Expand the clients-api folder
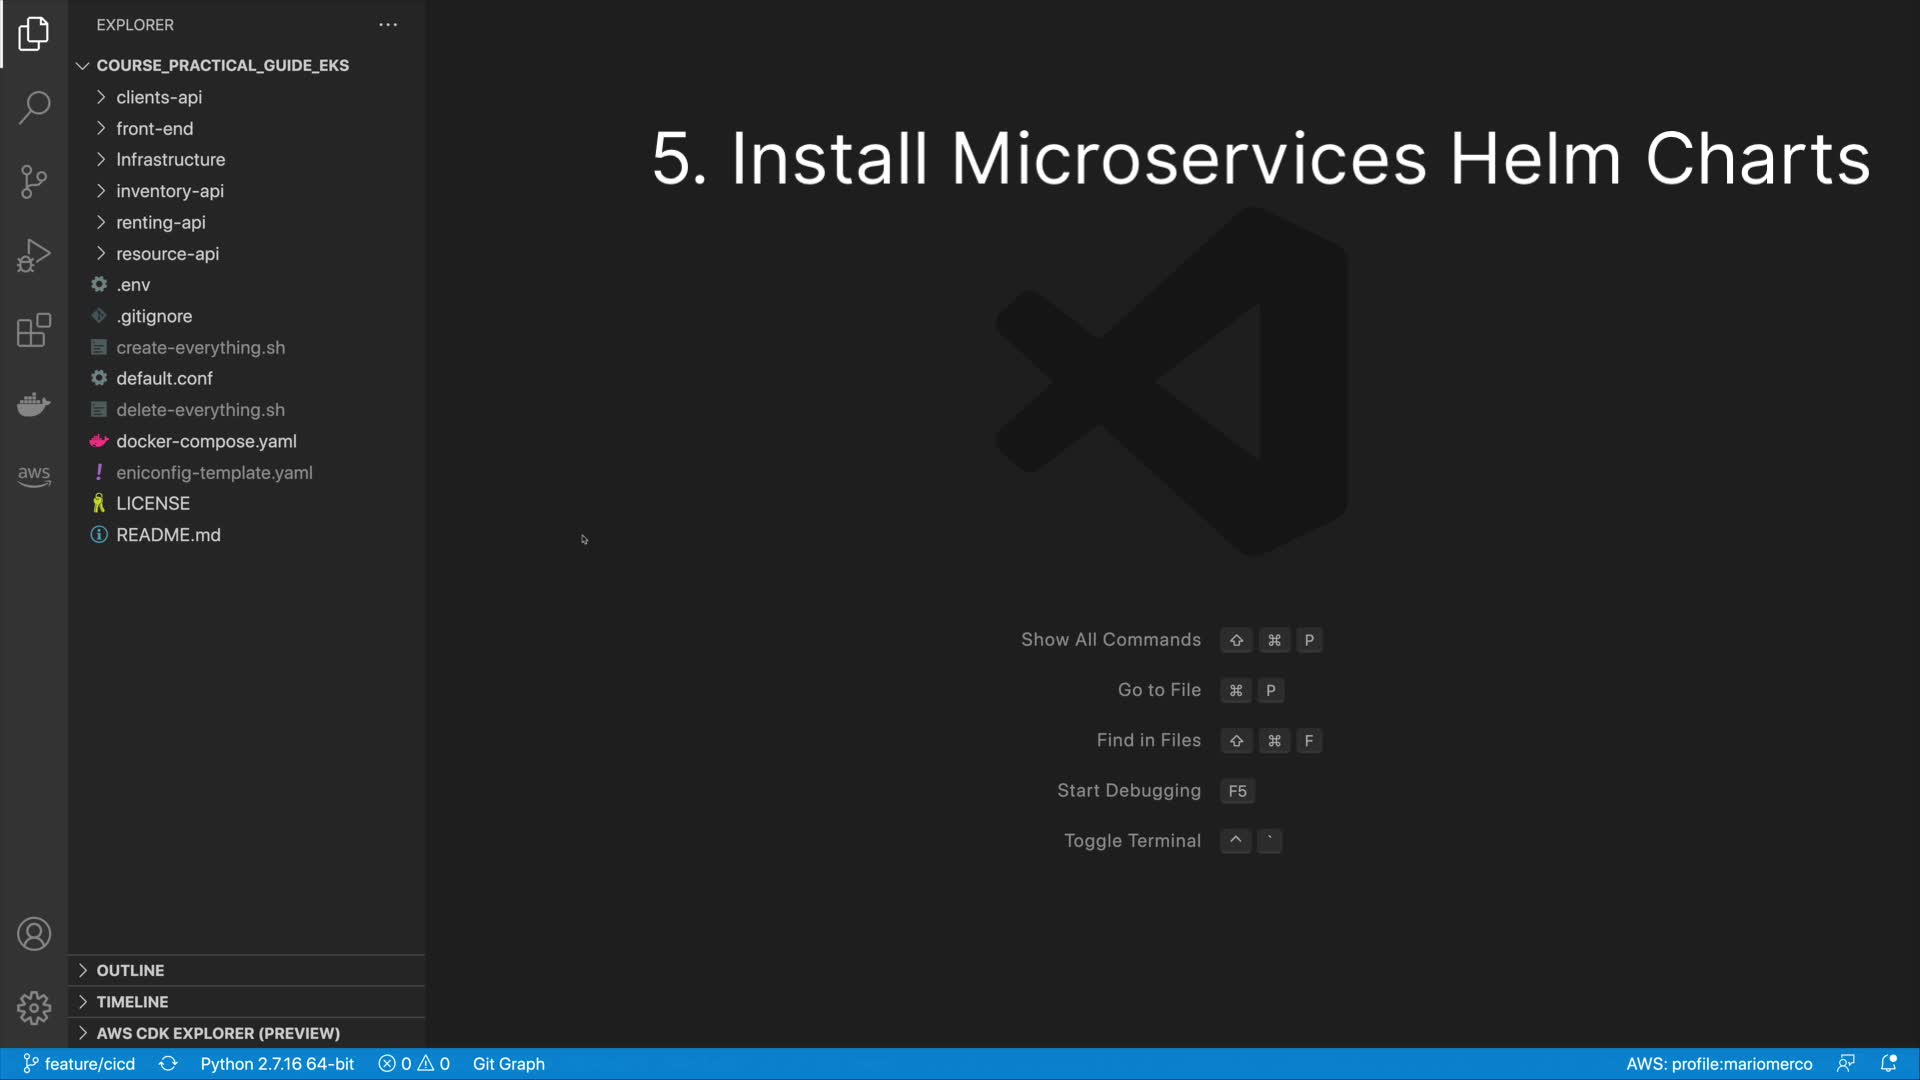 tap(158, 97)
